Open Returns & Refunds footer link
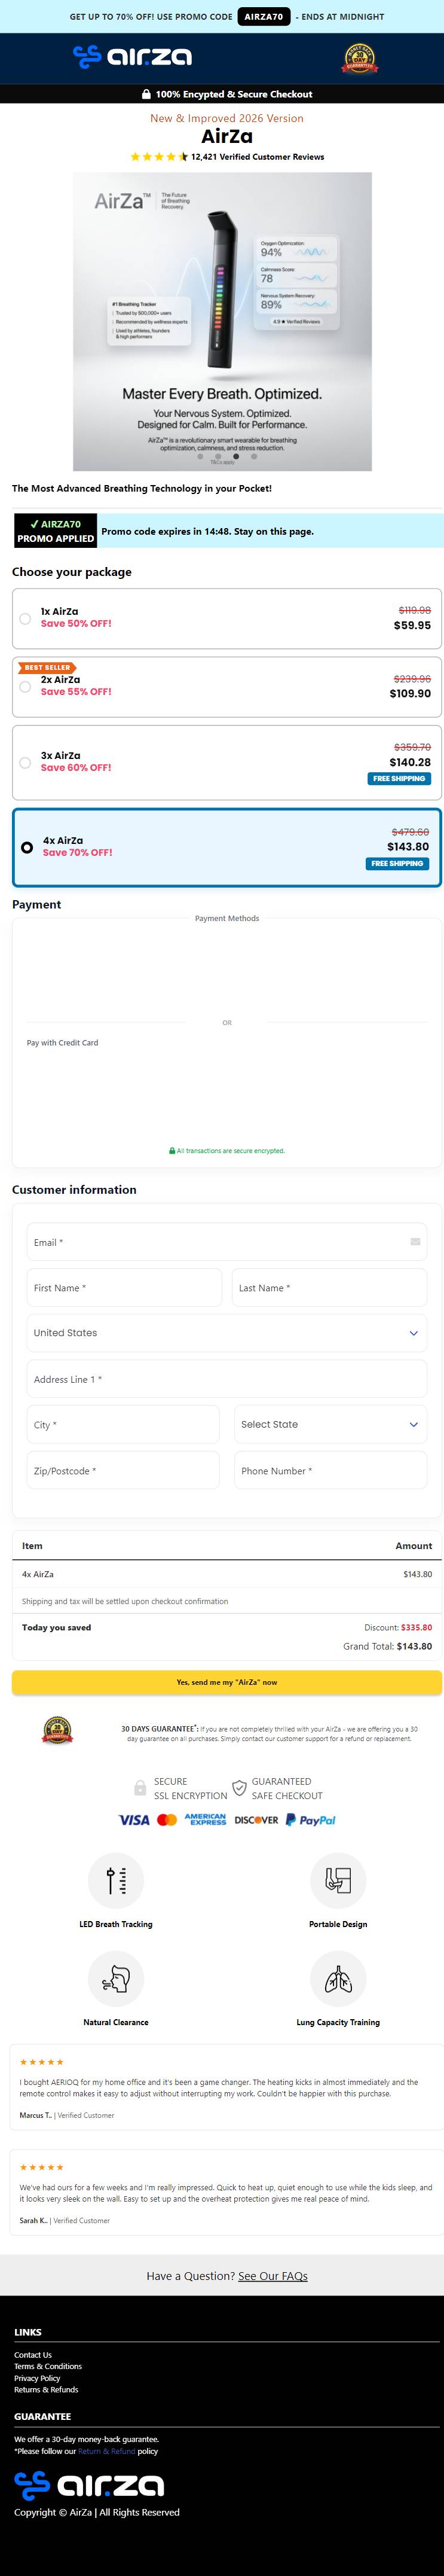This screenshot has height=2576, width=444. [x=46, y=2389]
